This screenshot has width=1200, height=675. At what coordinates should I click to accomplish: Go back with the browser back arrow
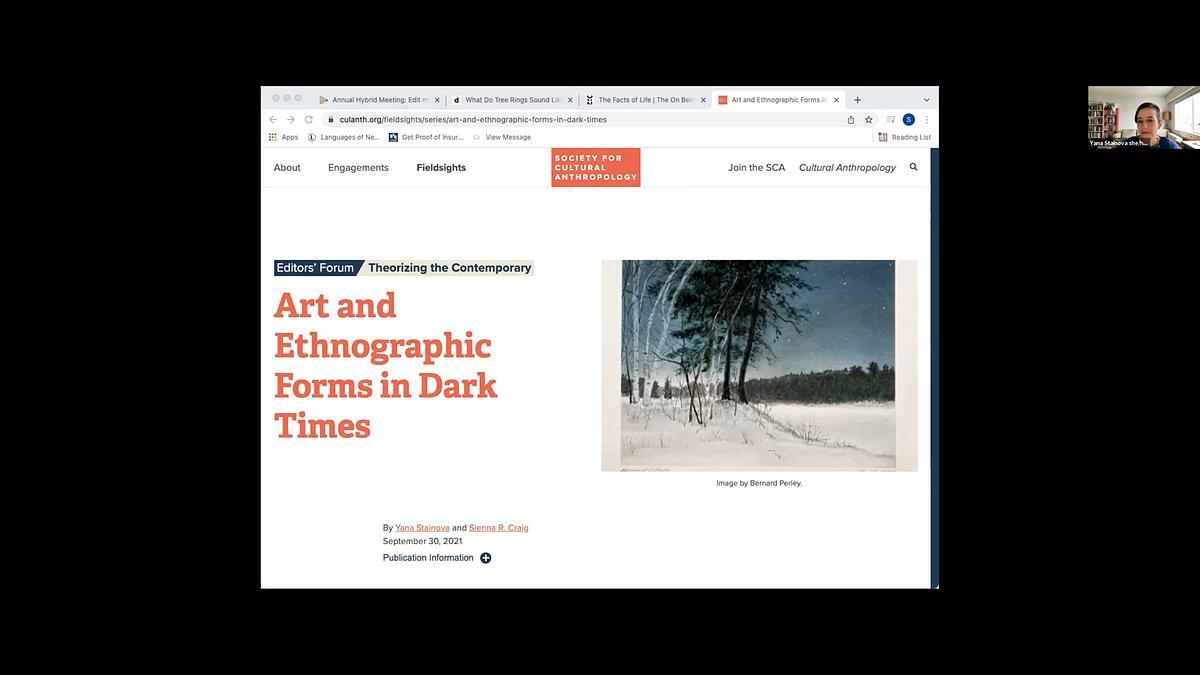tap(273, 119)
